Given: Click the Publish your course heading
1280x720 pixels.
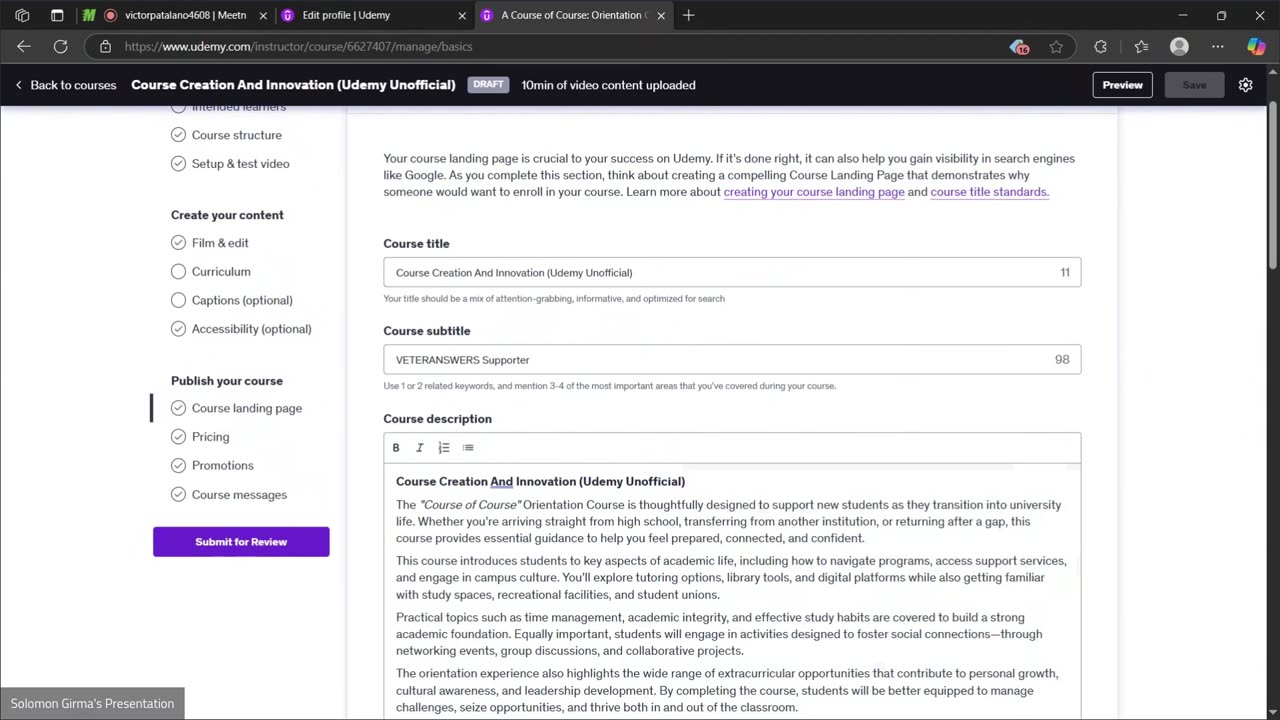Looking at the screenshot, I should click(x=227, y=381).
